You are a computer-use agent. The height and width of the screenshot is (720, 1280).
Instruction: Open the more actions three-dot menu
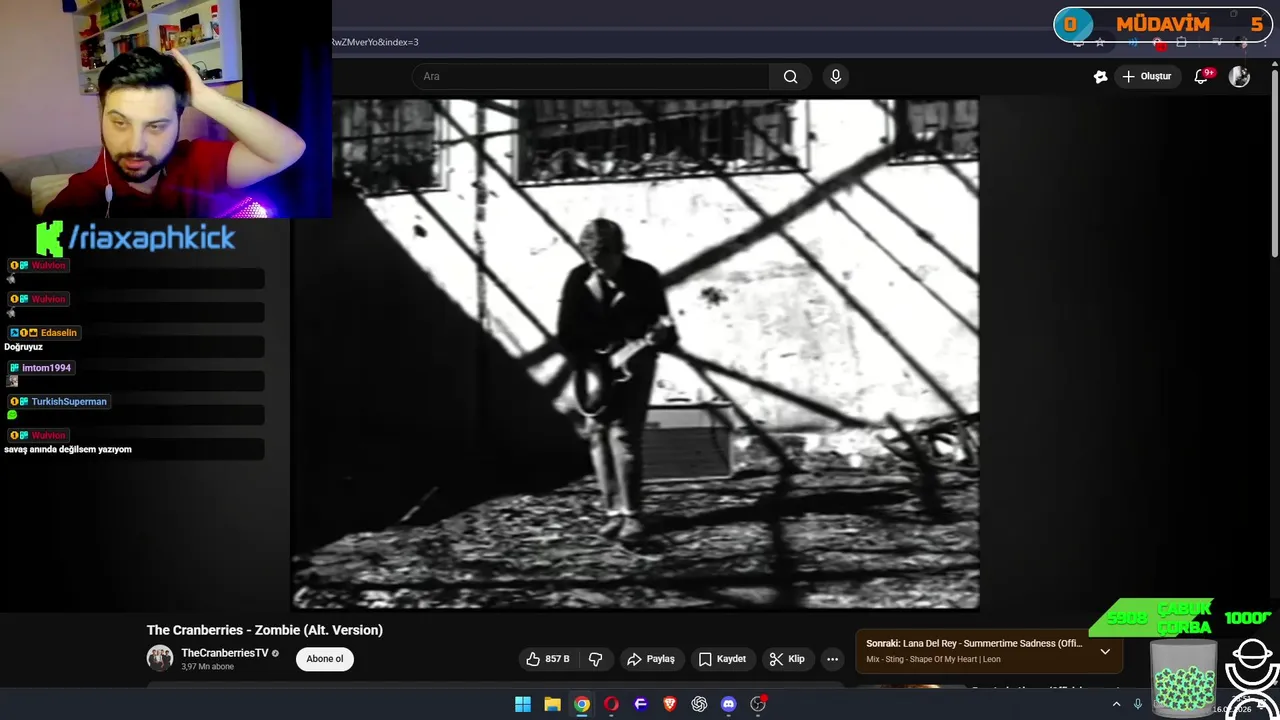832,659
